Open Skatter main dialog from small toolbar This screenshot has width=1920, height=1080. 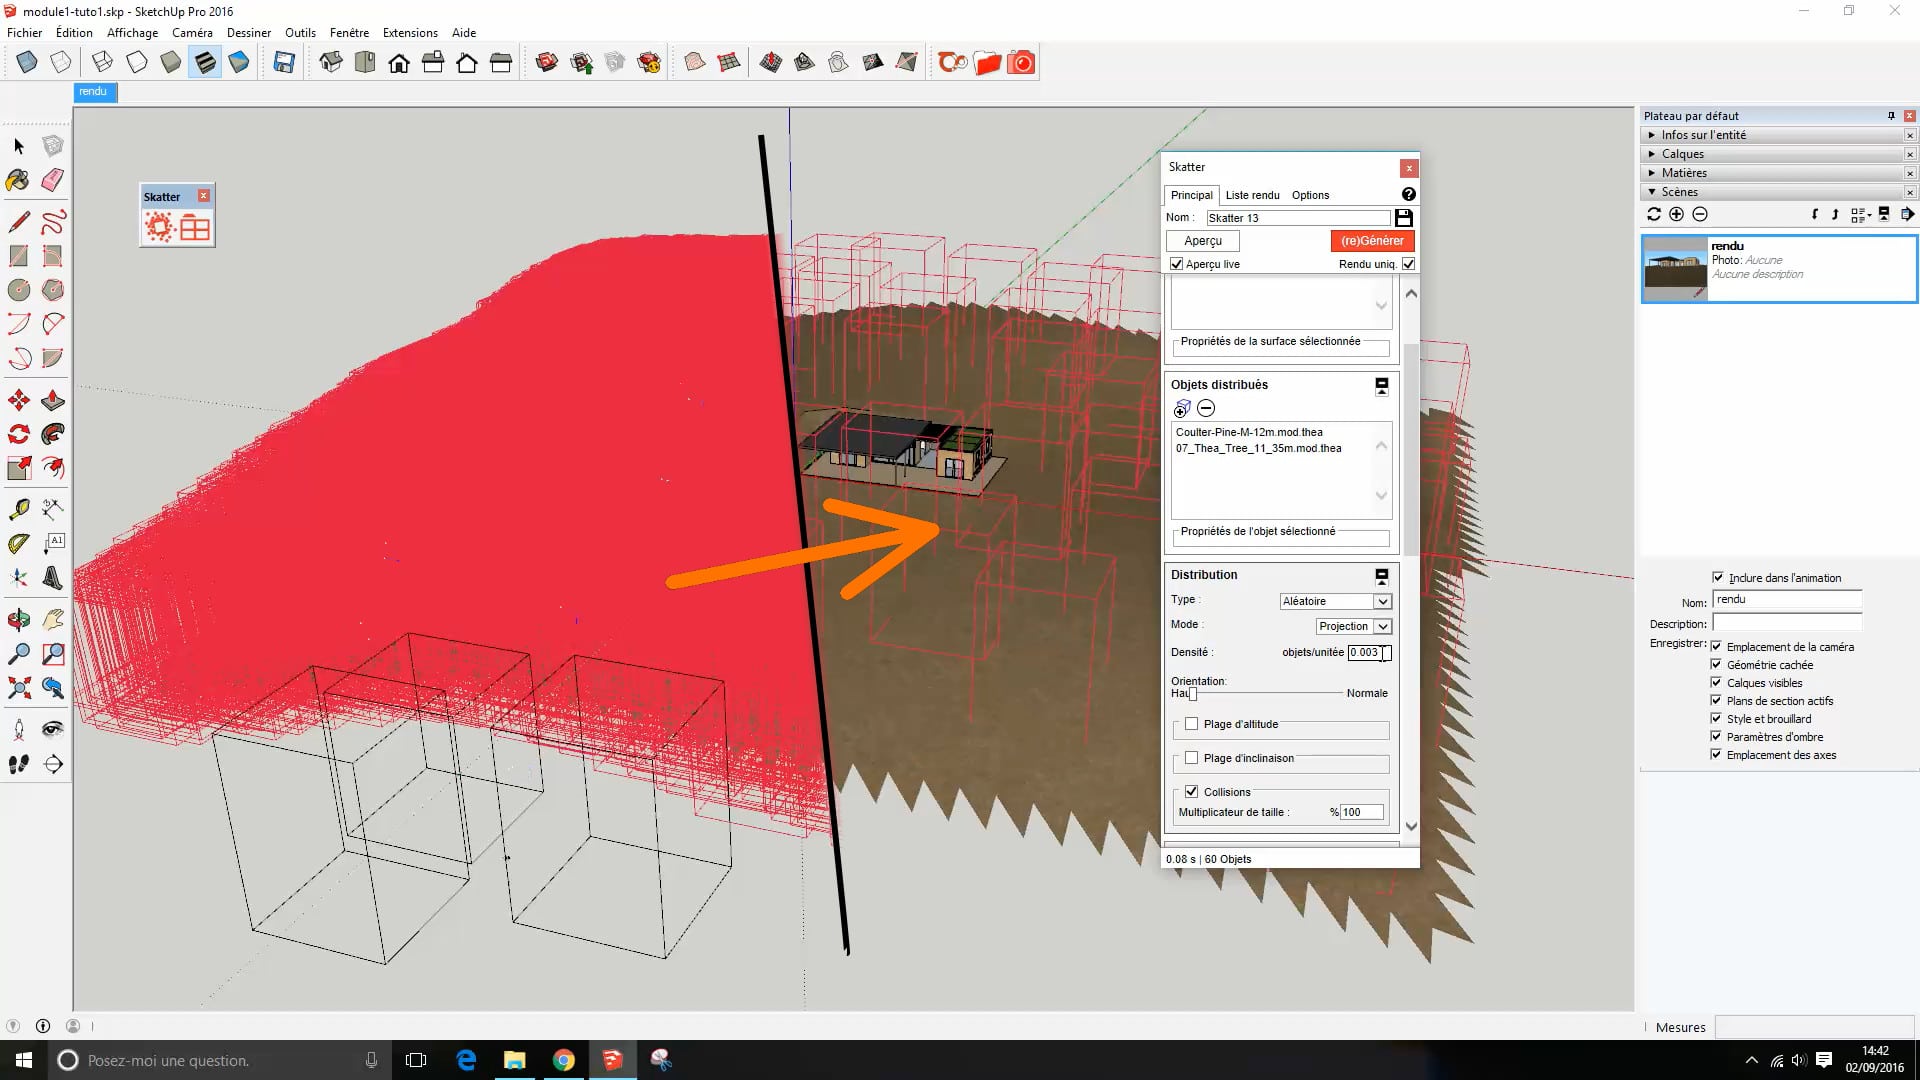tap(160, 228)
